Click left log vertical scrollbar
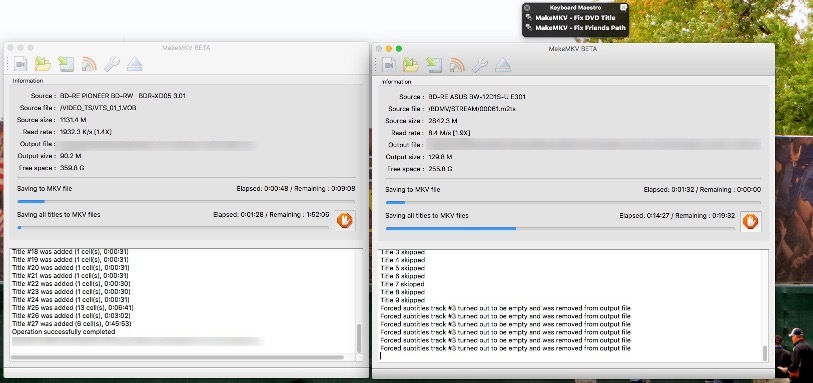813x383 pixels. (x=359, y=339)
